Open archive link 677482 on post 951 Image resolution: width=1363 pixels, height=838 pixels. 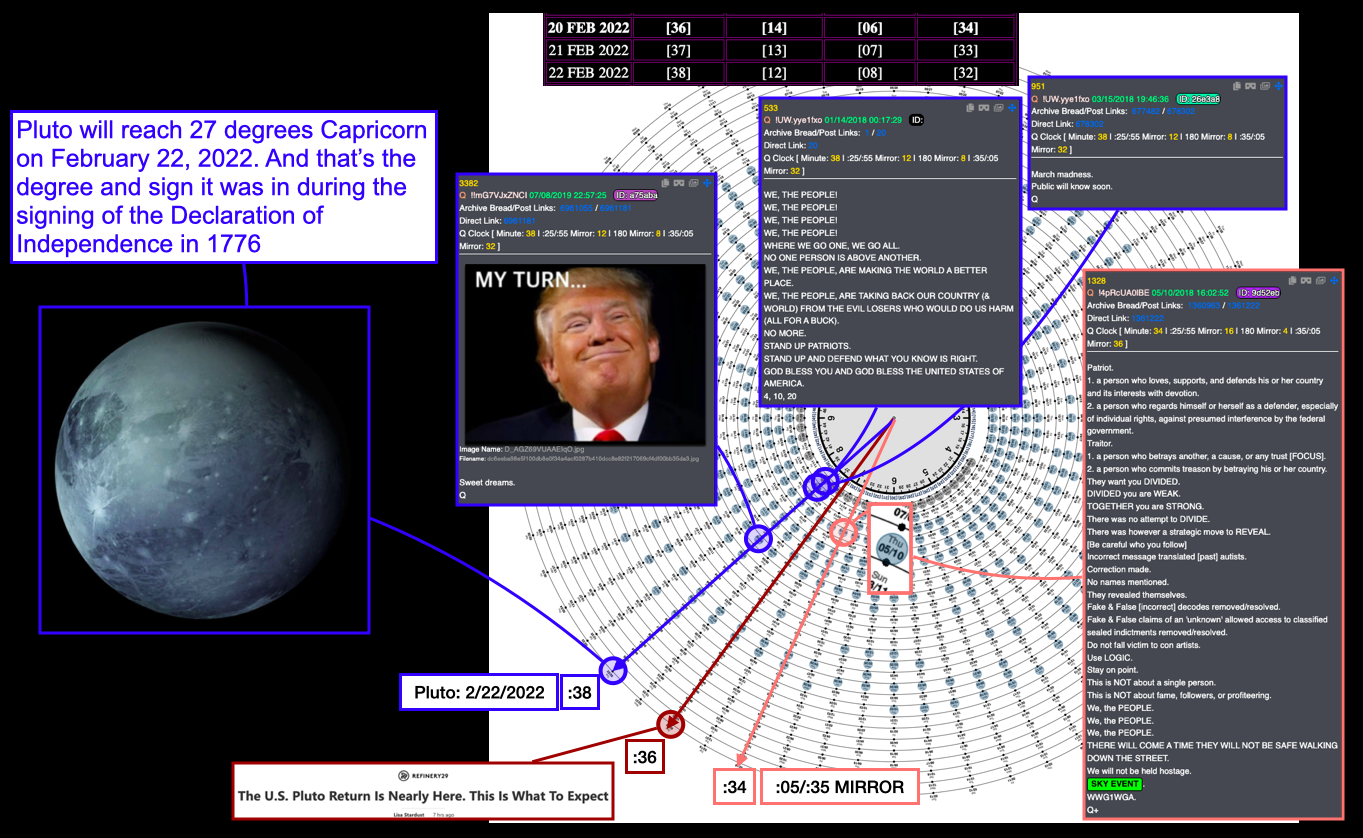(x=1145, y=111)
